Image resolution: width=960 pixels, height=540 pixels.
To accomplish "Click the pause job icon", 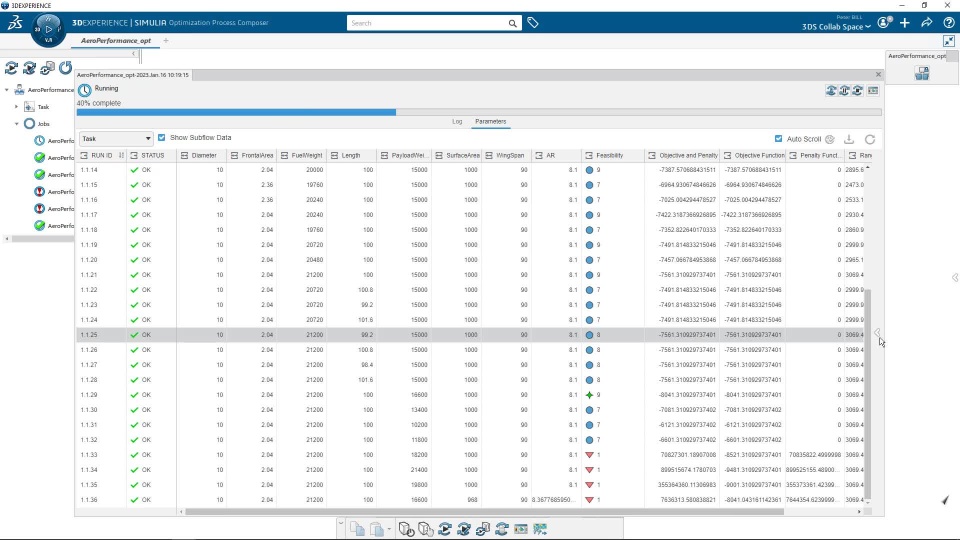I will [x=844, y=91].
